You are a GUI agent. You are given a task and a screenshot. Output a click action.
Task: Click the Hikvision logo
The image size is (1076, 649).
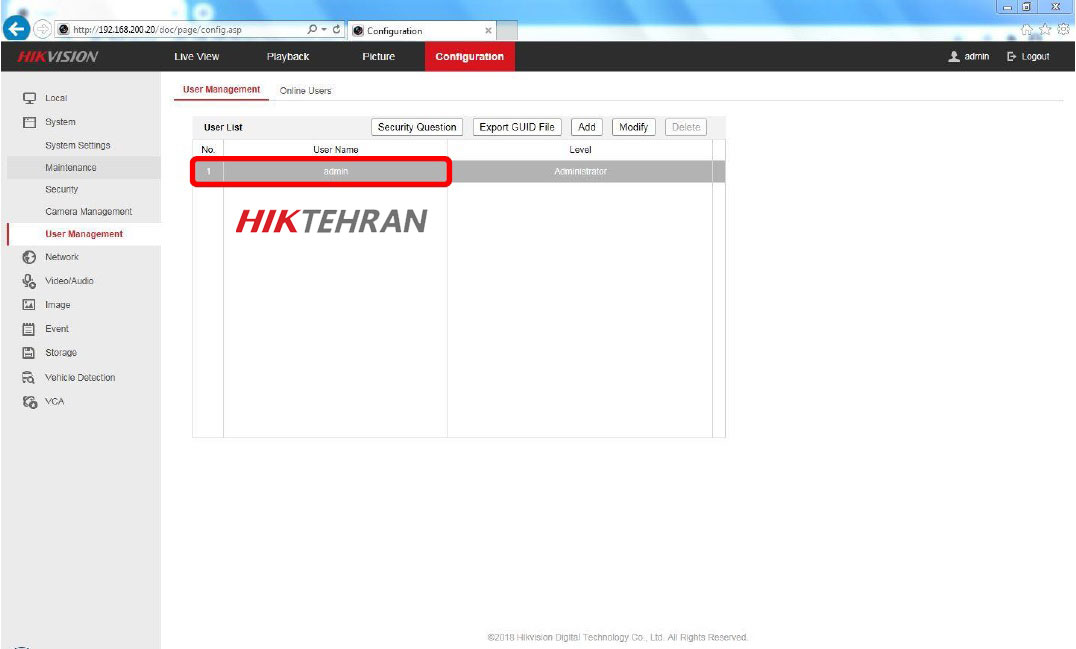tap(58, 56)
